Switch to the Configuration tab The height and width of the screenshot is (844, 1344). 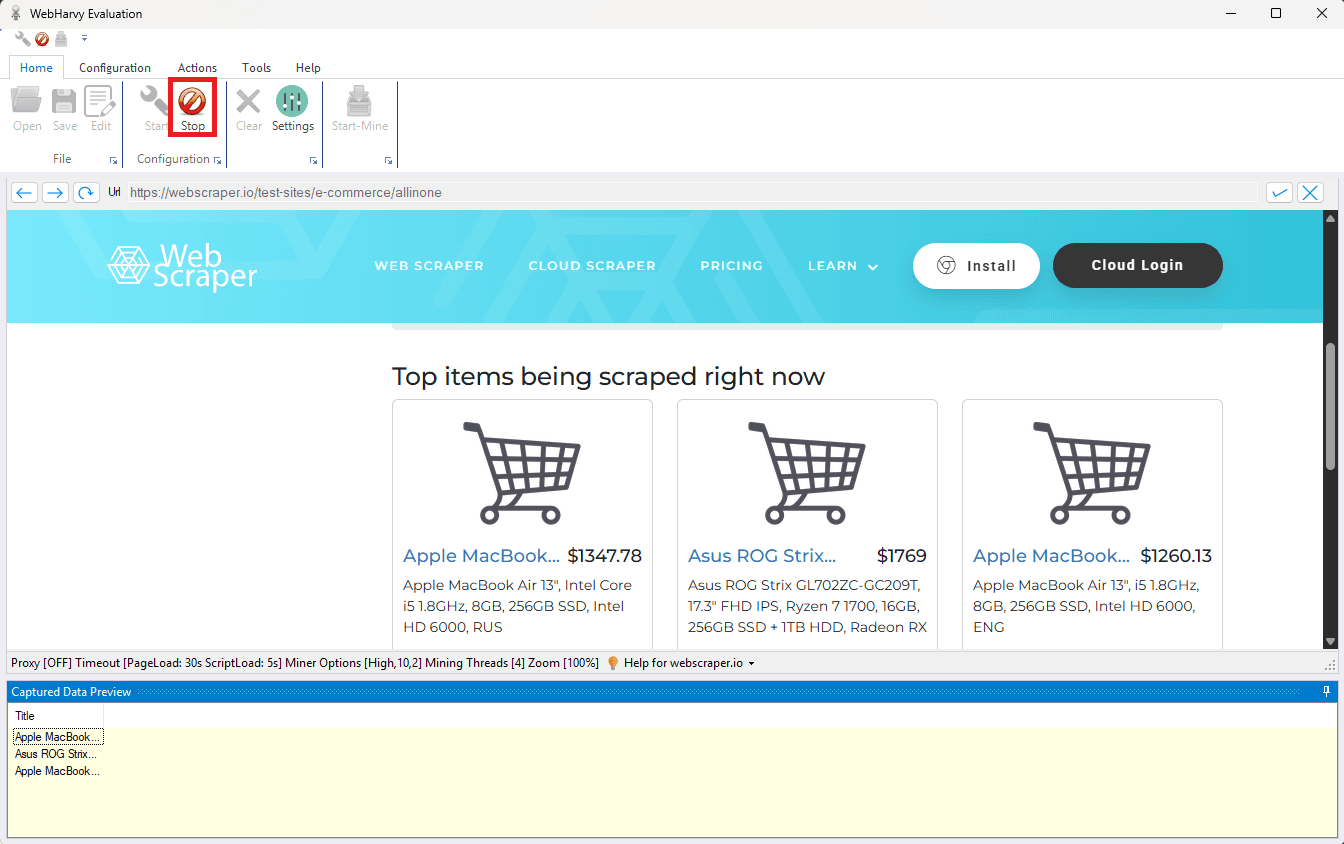[x=114, y=67]
